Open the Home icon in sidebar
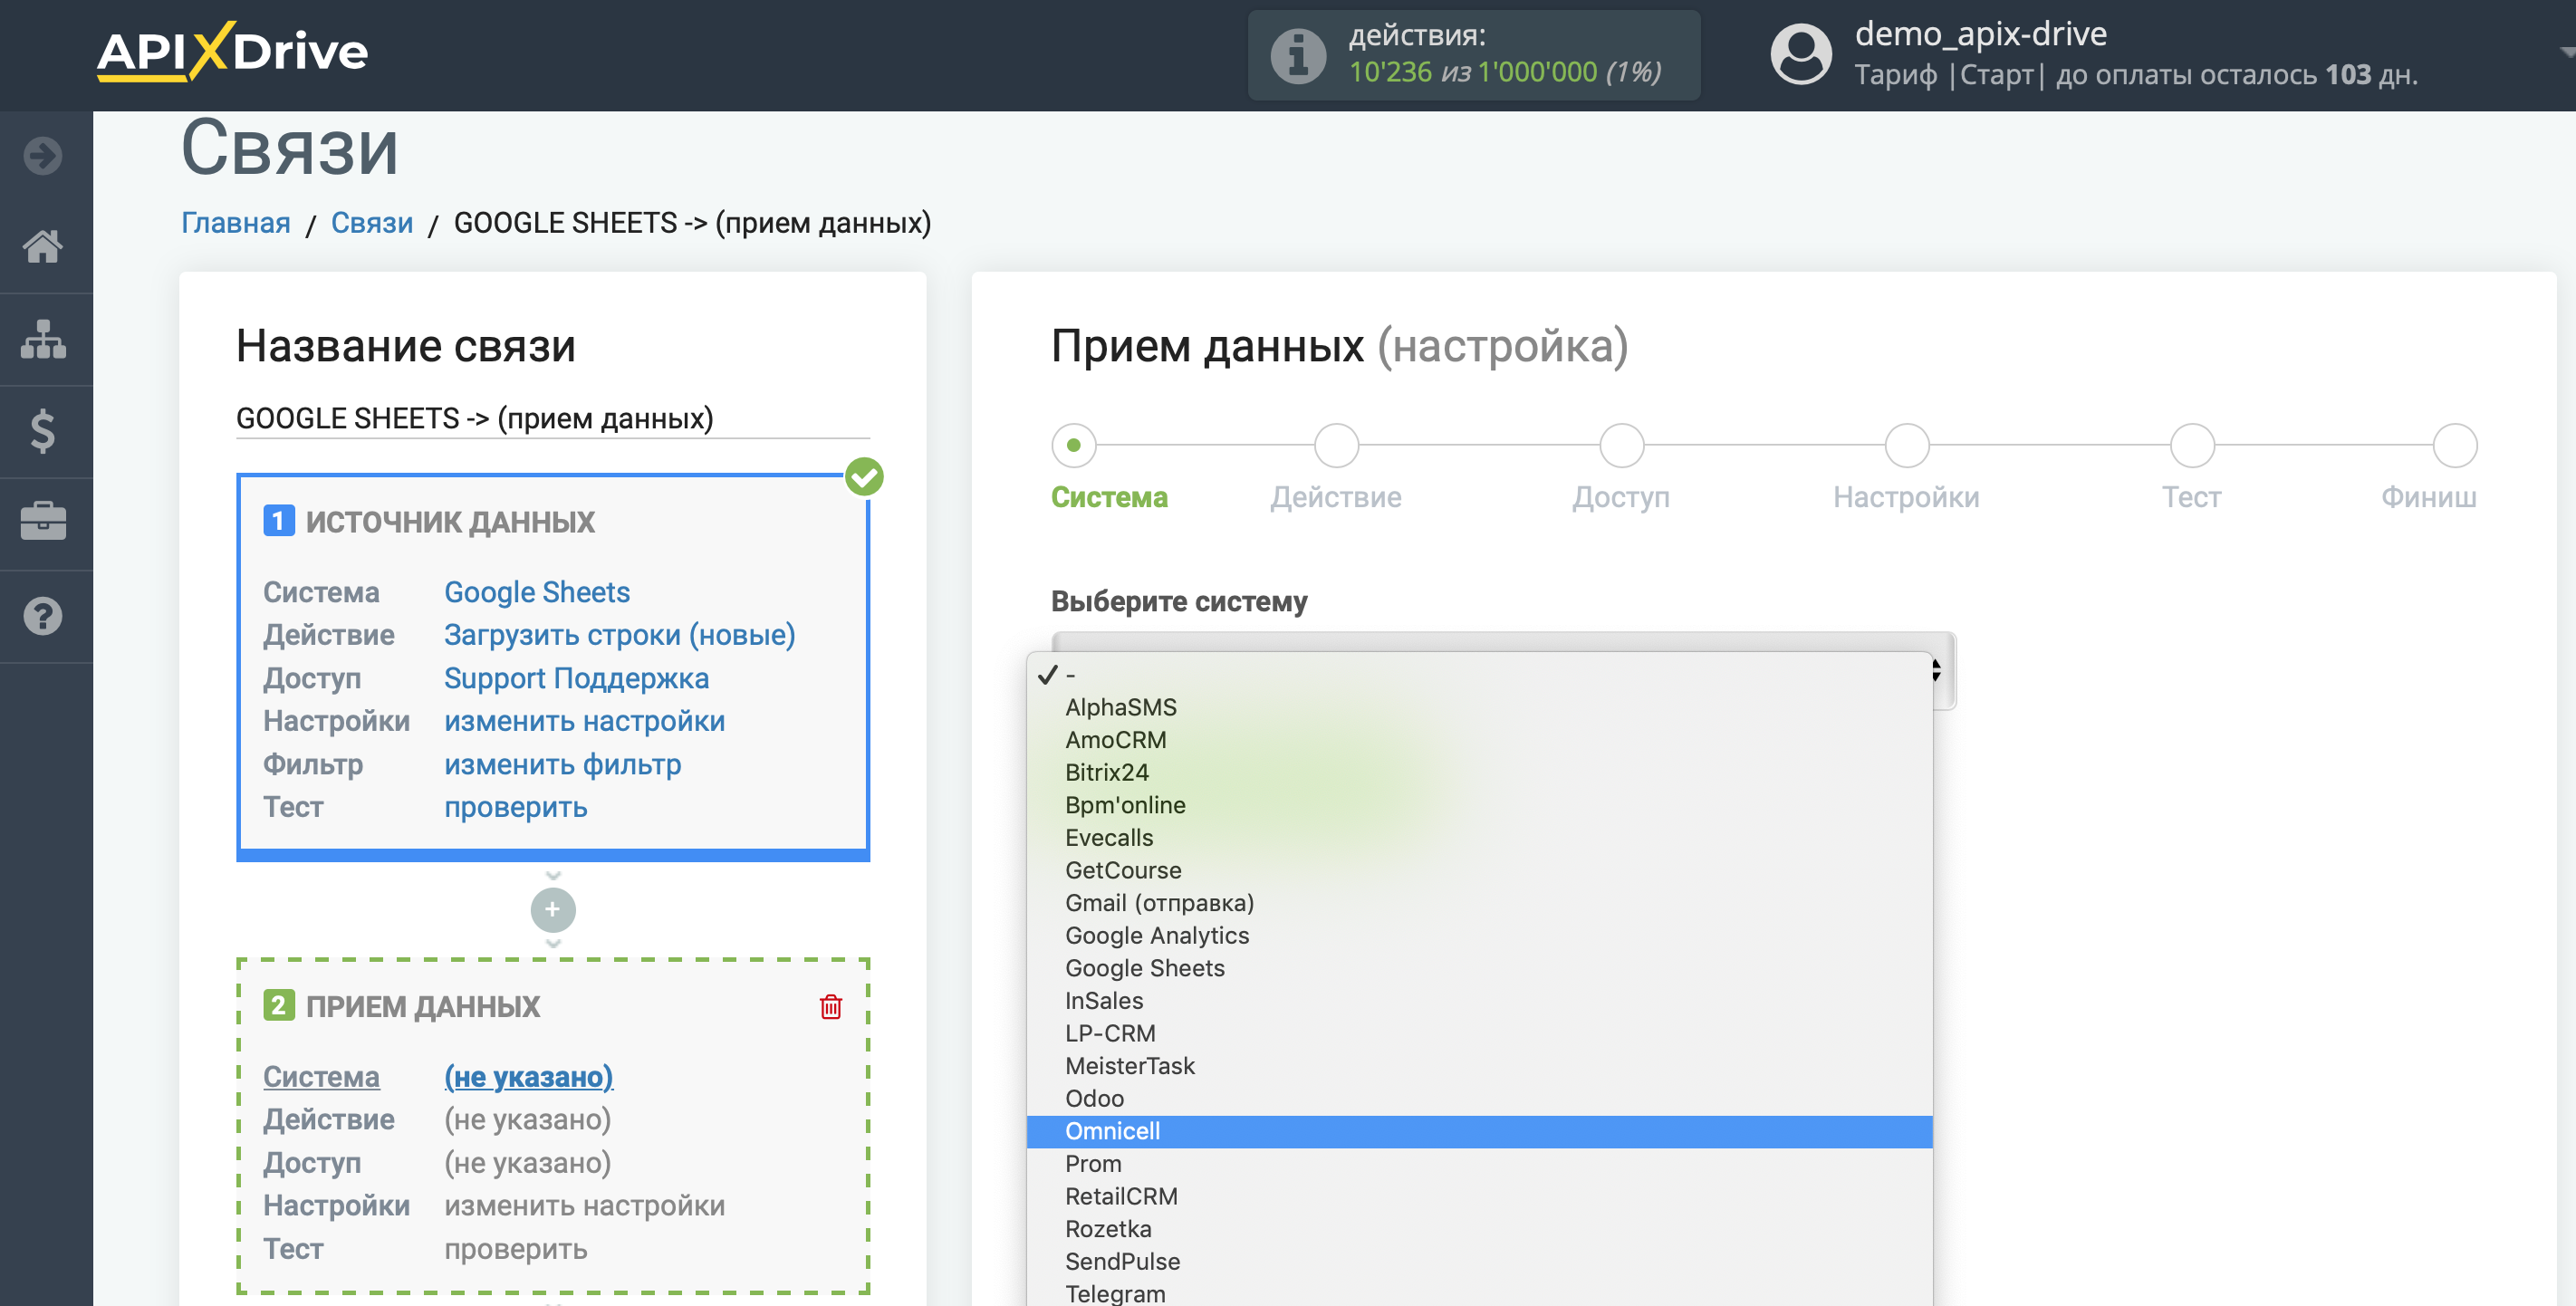Image resolution: width=2576 pixels, height=1306 pixels. 43,246
